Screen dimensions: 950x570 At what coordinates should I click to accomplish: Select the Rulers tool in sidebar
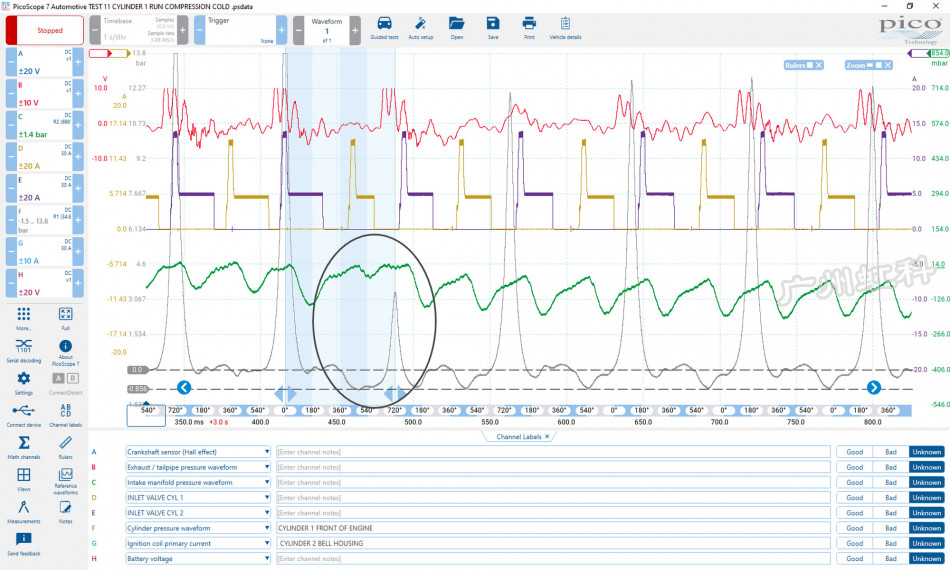tap(65, 445)
